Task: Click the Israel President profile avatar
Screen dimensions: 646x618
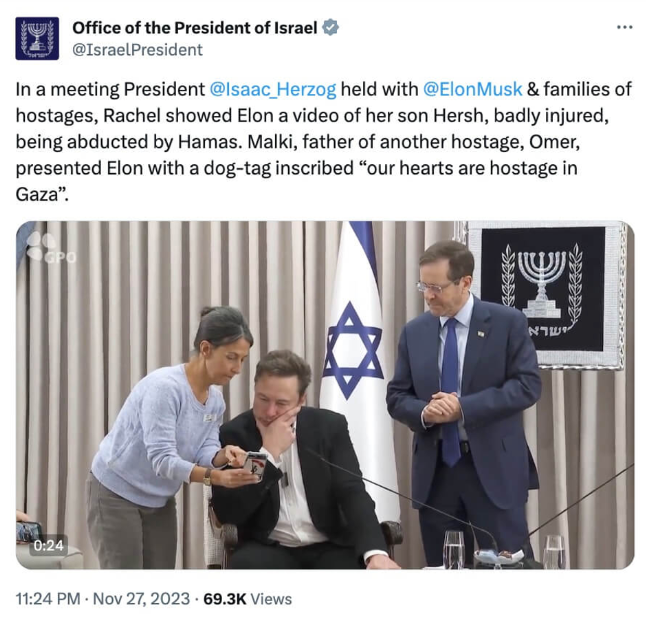Action: [37, 38]
